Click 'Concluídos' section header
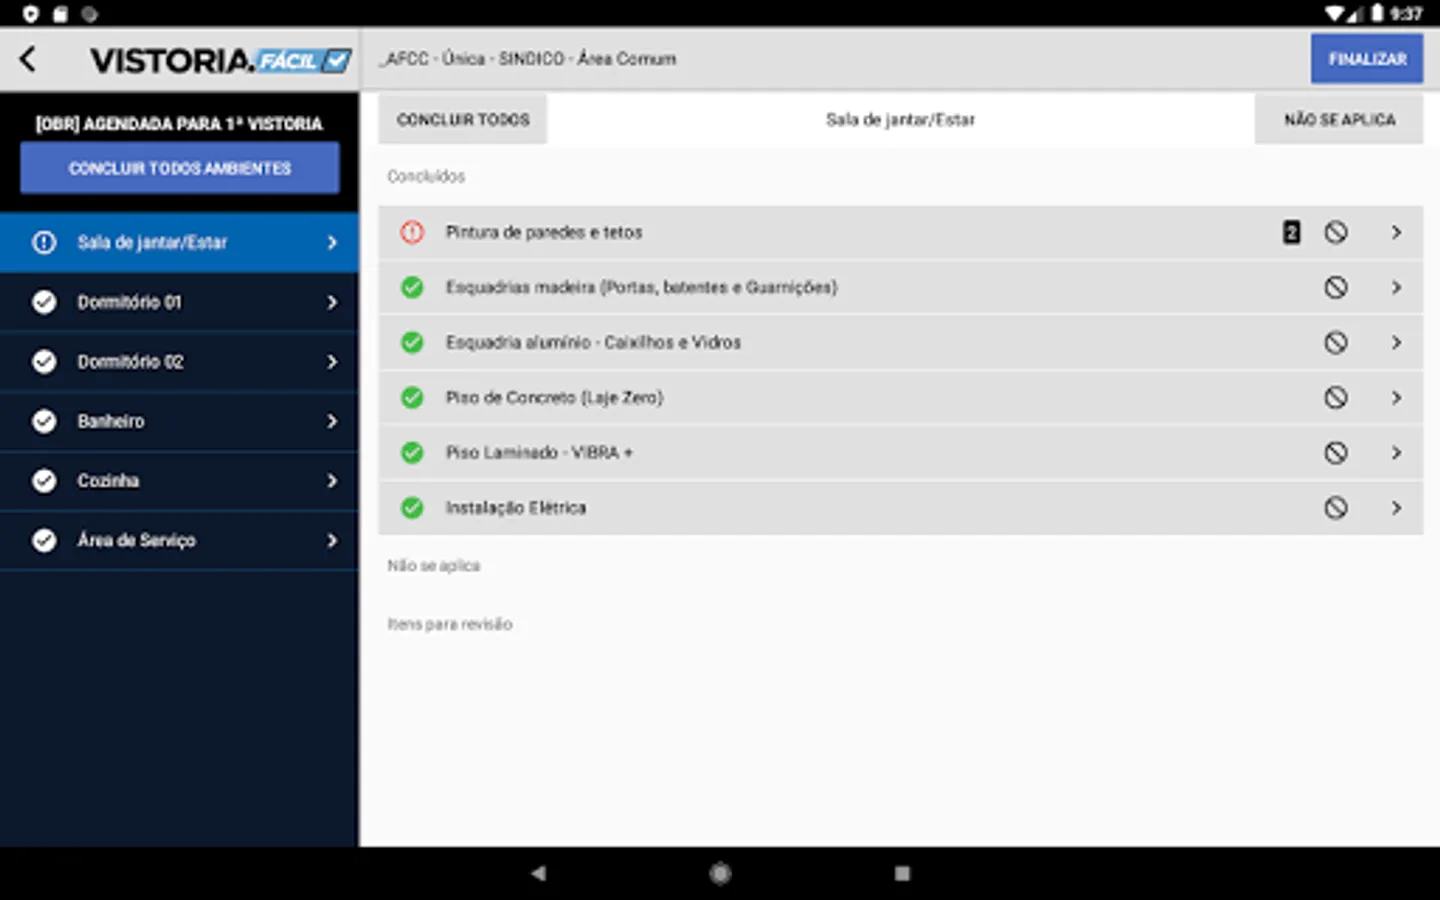The height and width of the screenshot is (900, 1440). [426, 176]
